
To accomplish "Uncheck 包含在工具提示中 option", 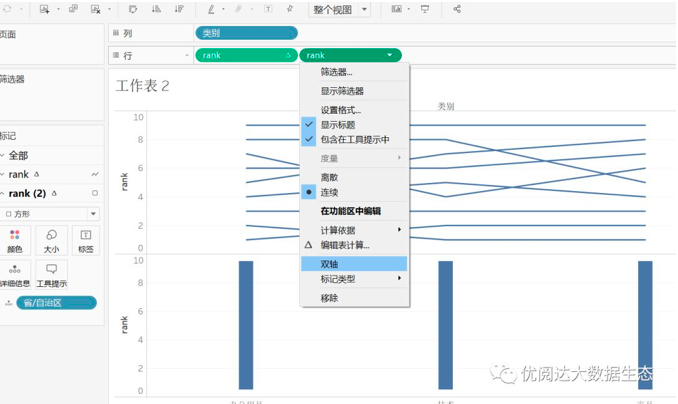I will 354,140.
